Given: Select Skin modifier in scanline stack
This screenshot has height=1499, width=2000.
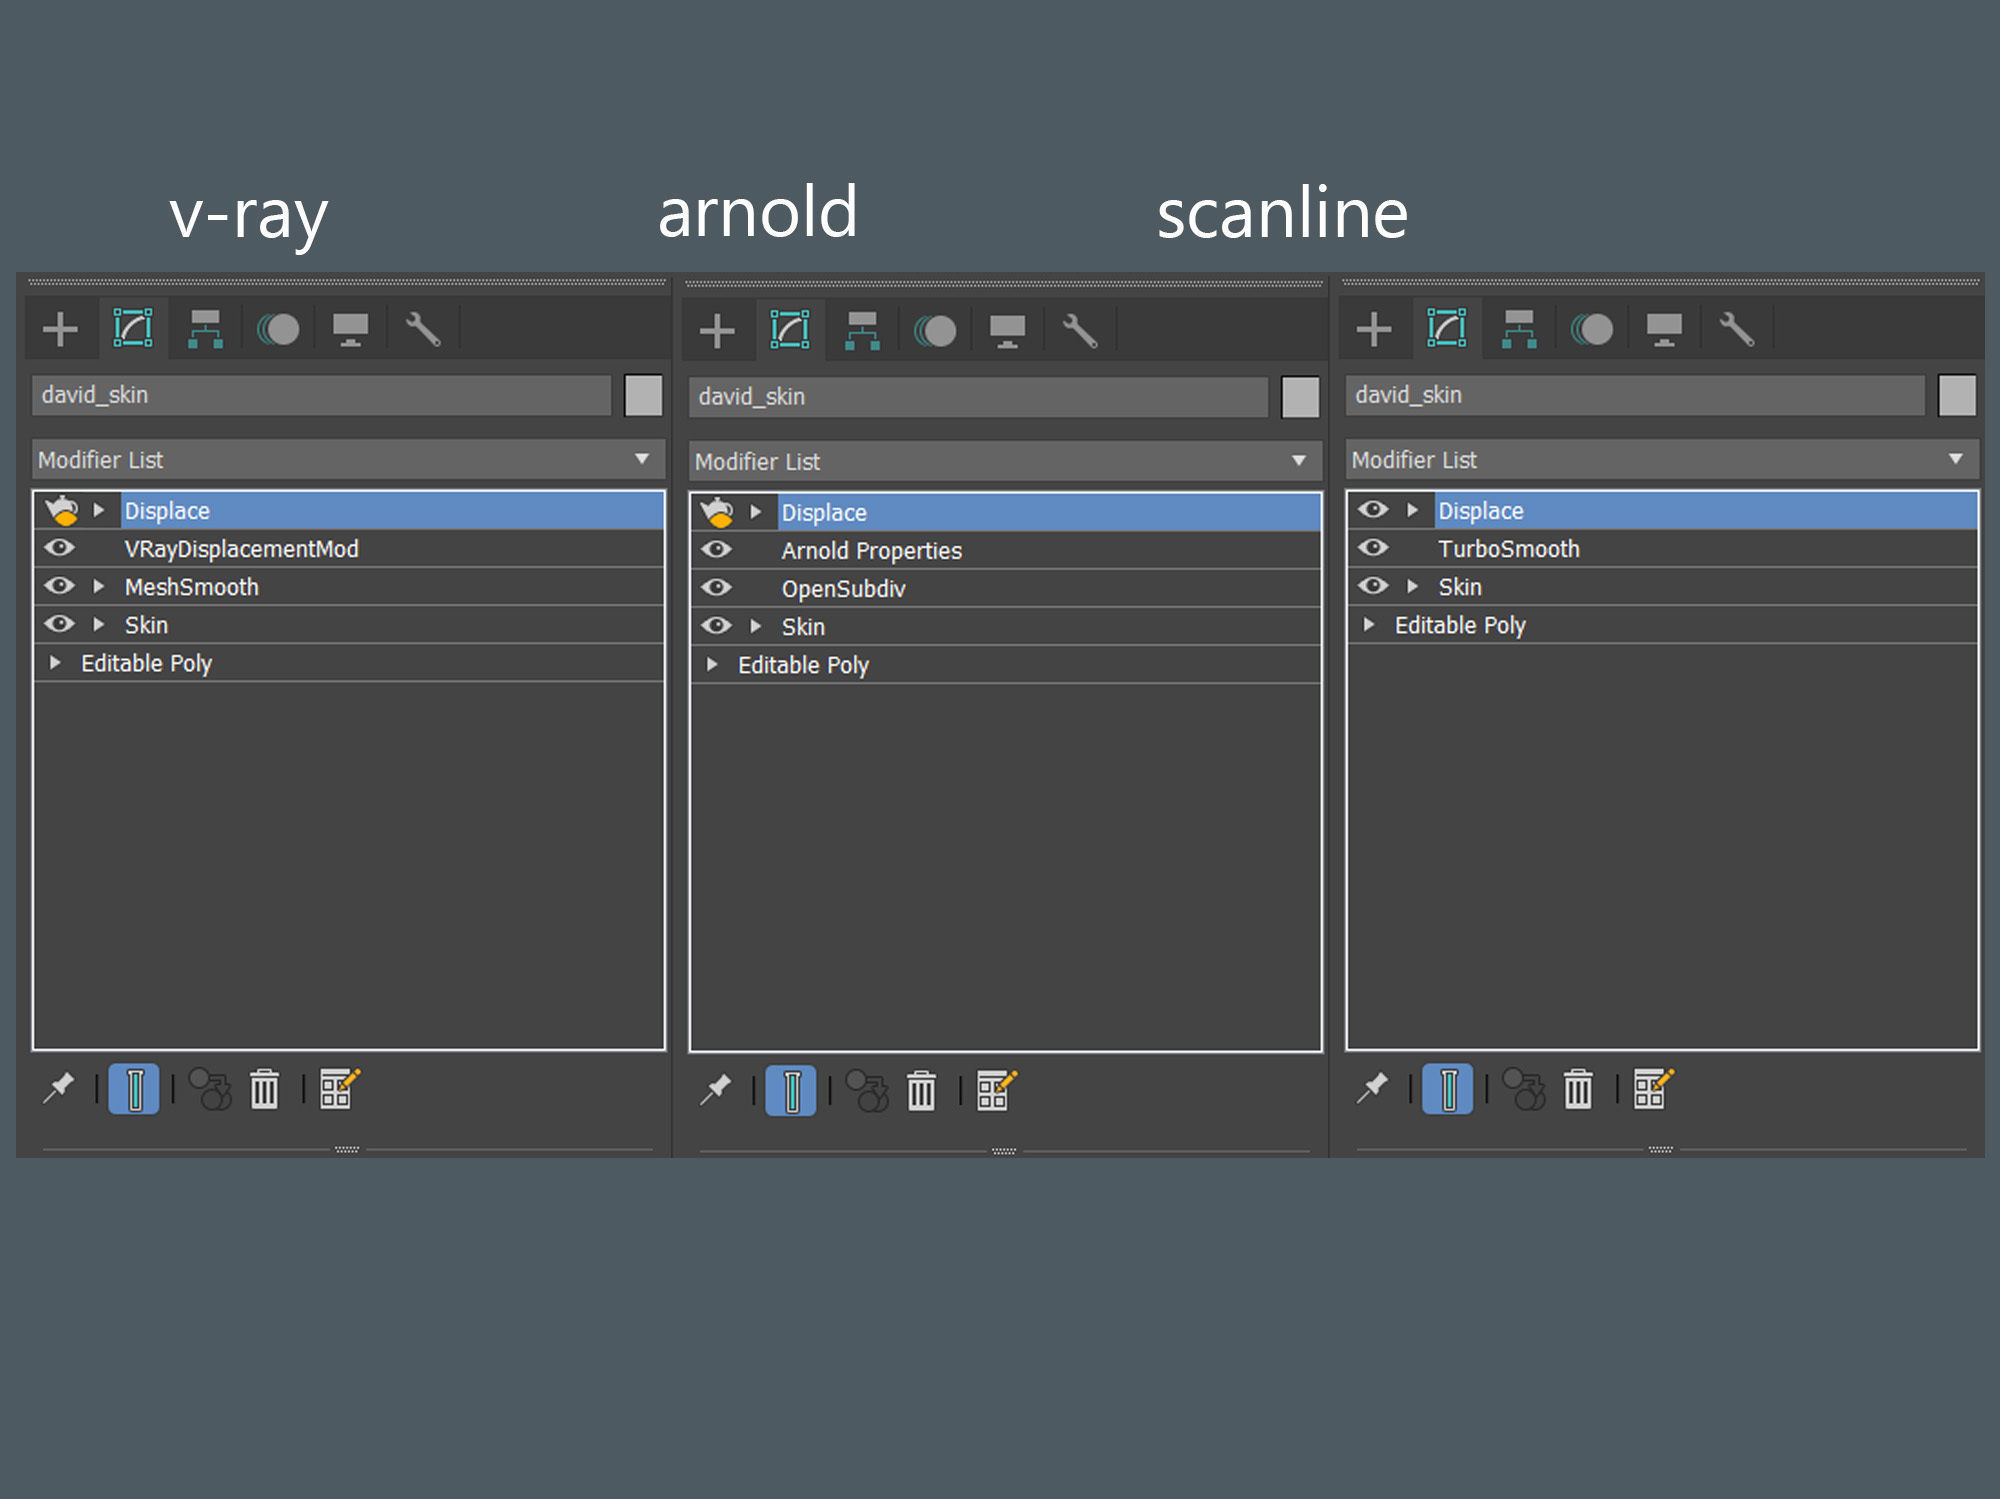Looking at the screenshot, I should [1459, 587].
